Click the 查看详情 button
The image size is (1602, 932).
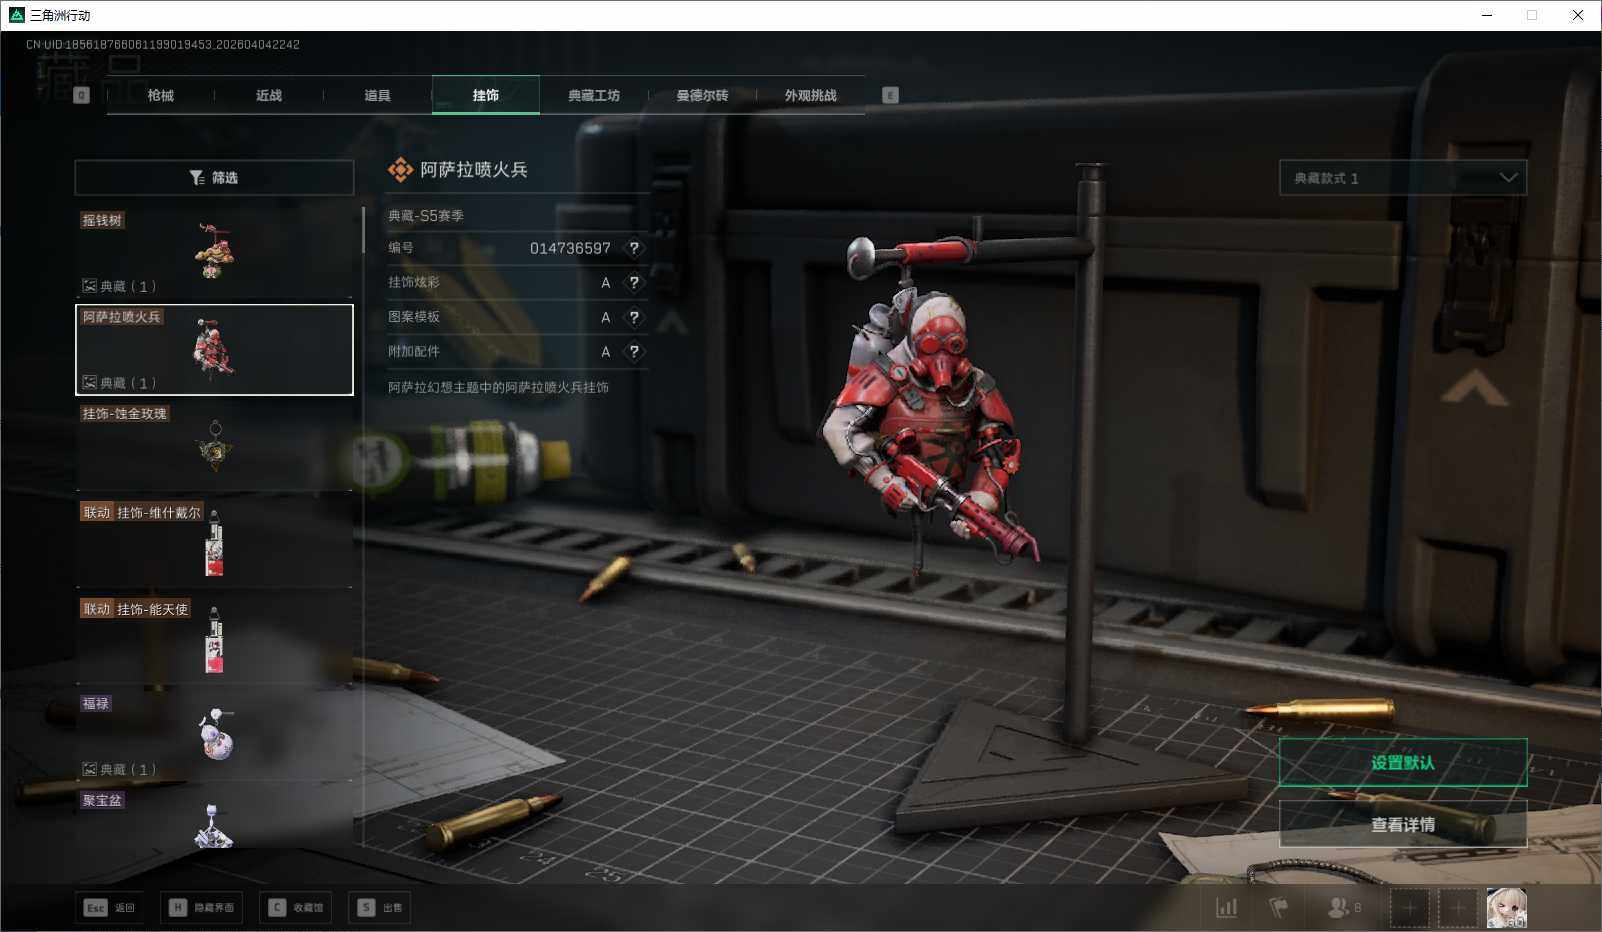pos(1402,824)
